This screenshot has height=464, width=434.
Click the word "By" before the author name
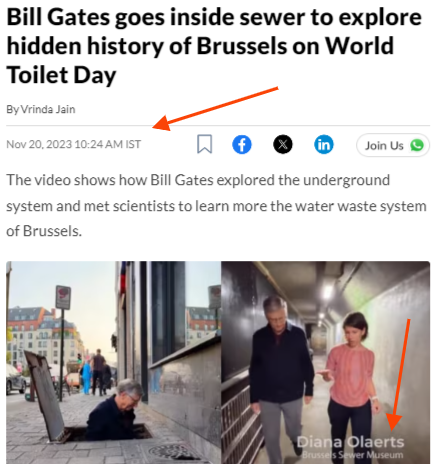coord(12,109)
